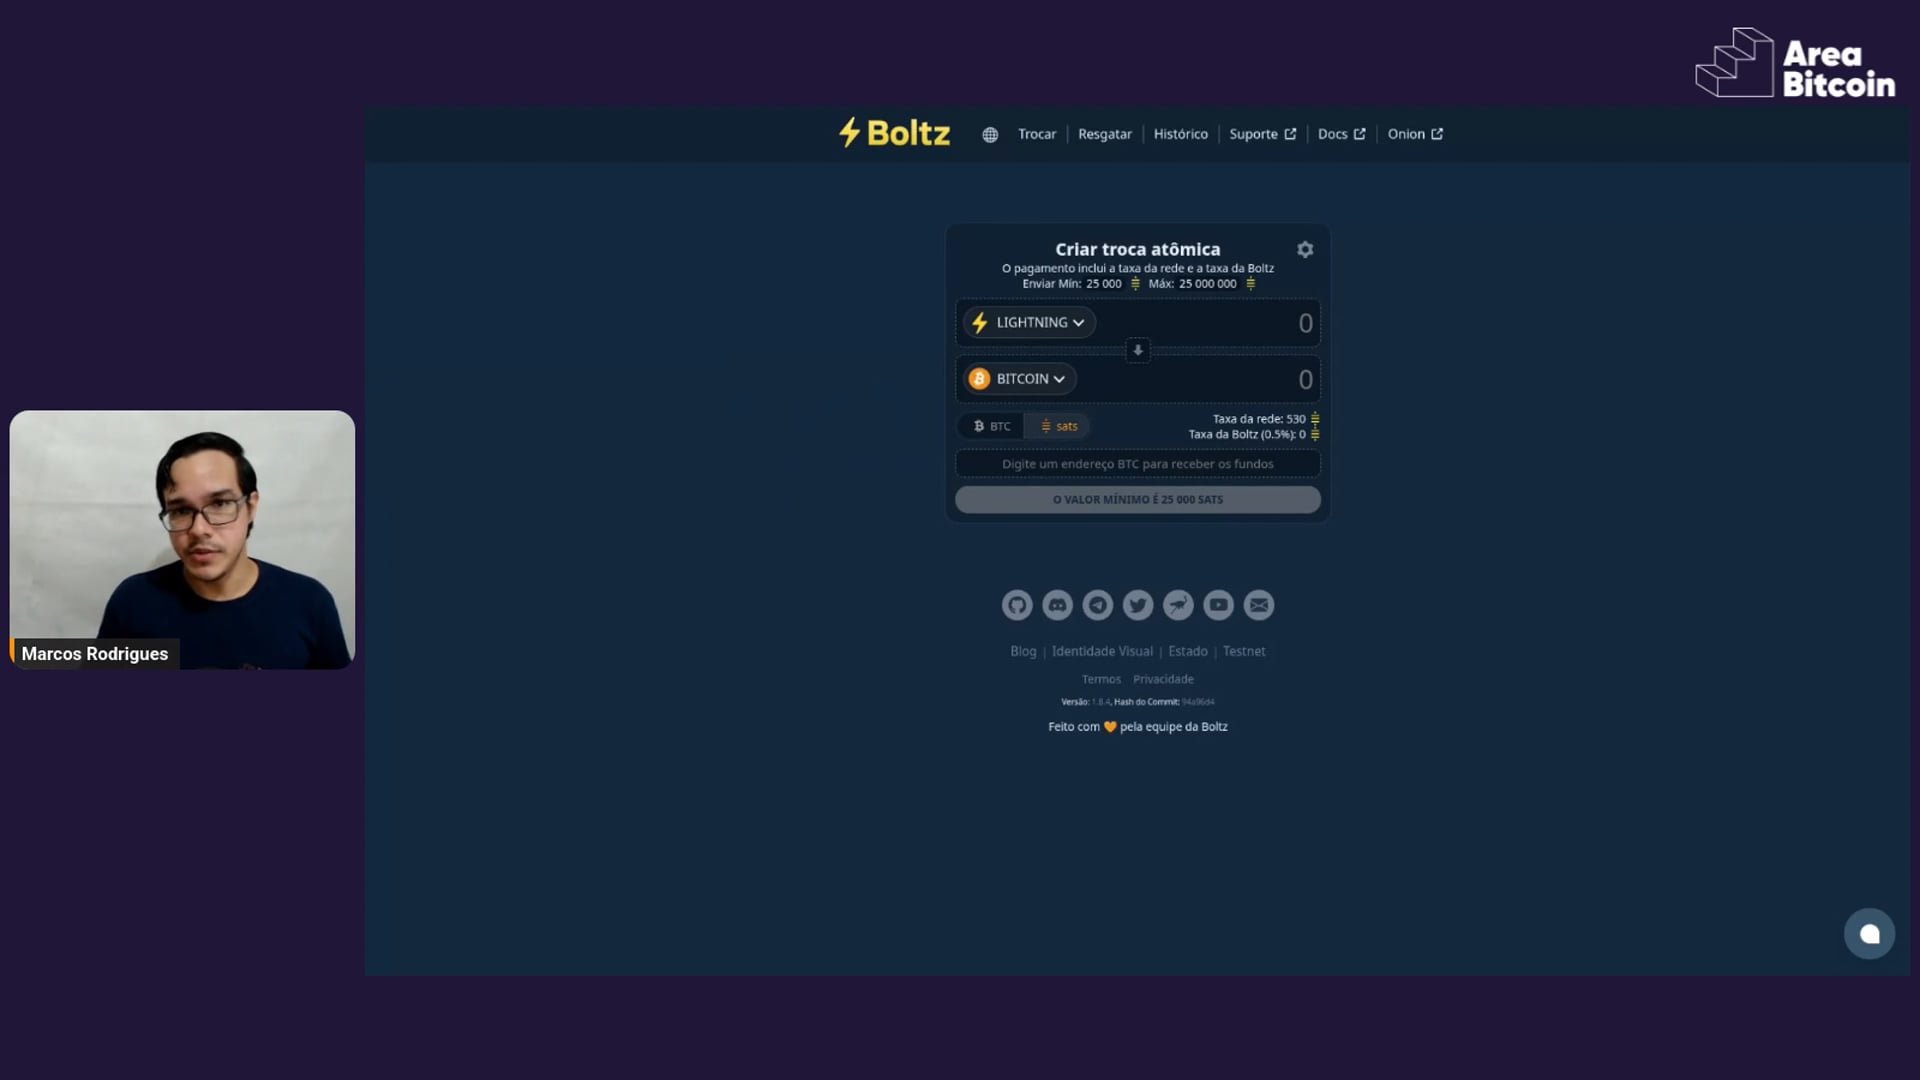Open the Telegram icon link

point(1097,605)
